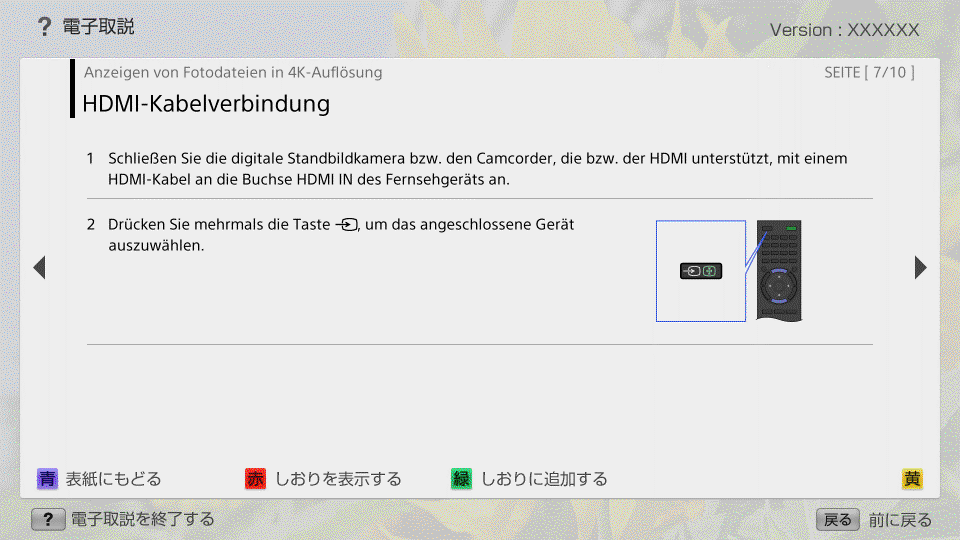Click the enlarged input button illustration
Image resolution: width=960 pixels, height=540 pixels.
point(701,271)
